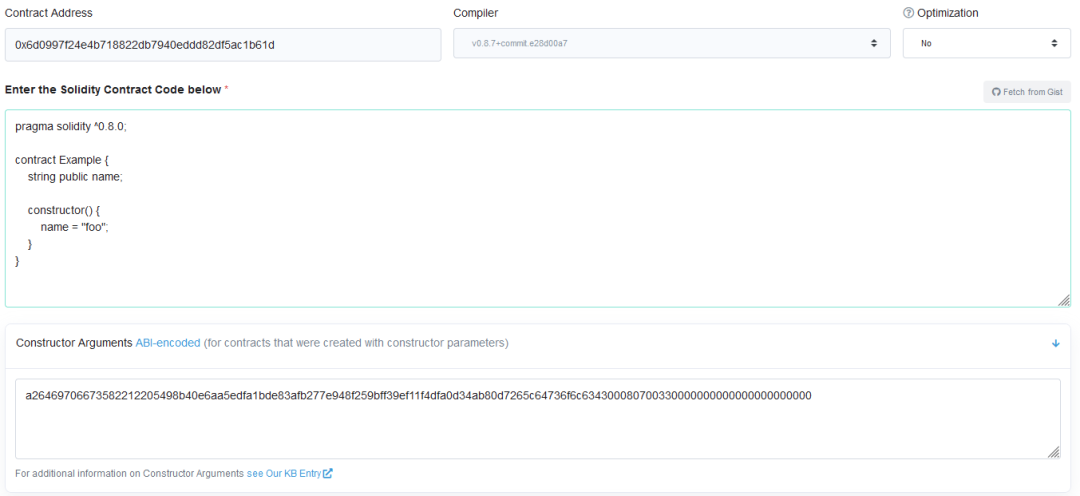Click the Constructor Arguments section header
Image resolution: width=1080 pixels, height=496 pixels.
point(539,343)
